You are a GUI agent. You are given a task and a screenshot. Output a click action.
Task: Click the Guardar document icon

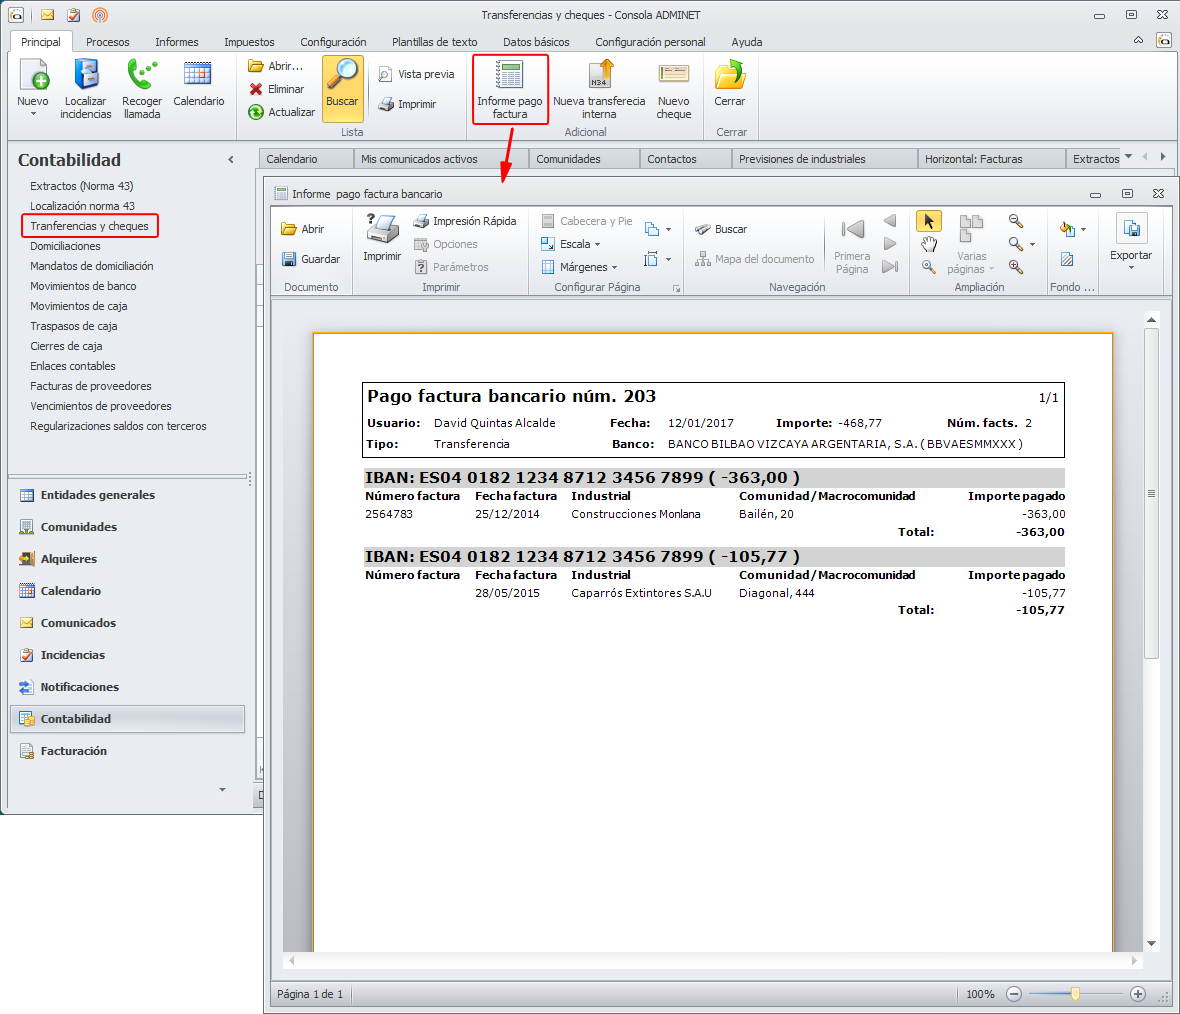pos(289,259)
